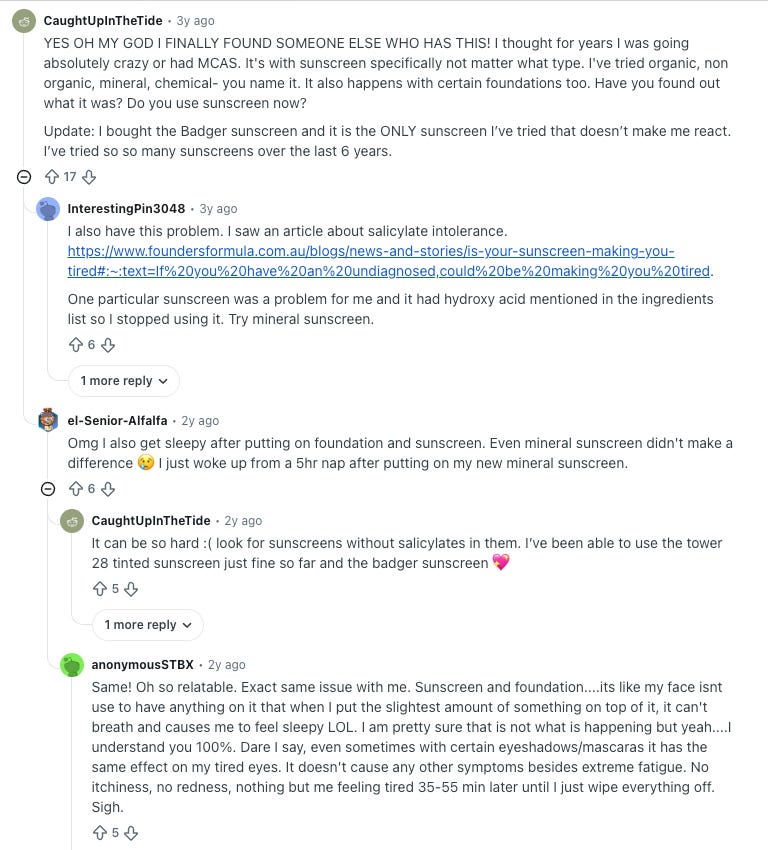Downvote anonymousSTBX's comment
Screen dimensions: 768x850
point(131,833)
